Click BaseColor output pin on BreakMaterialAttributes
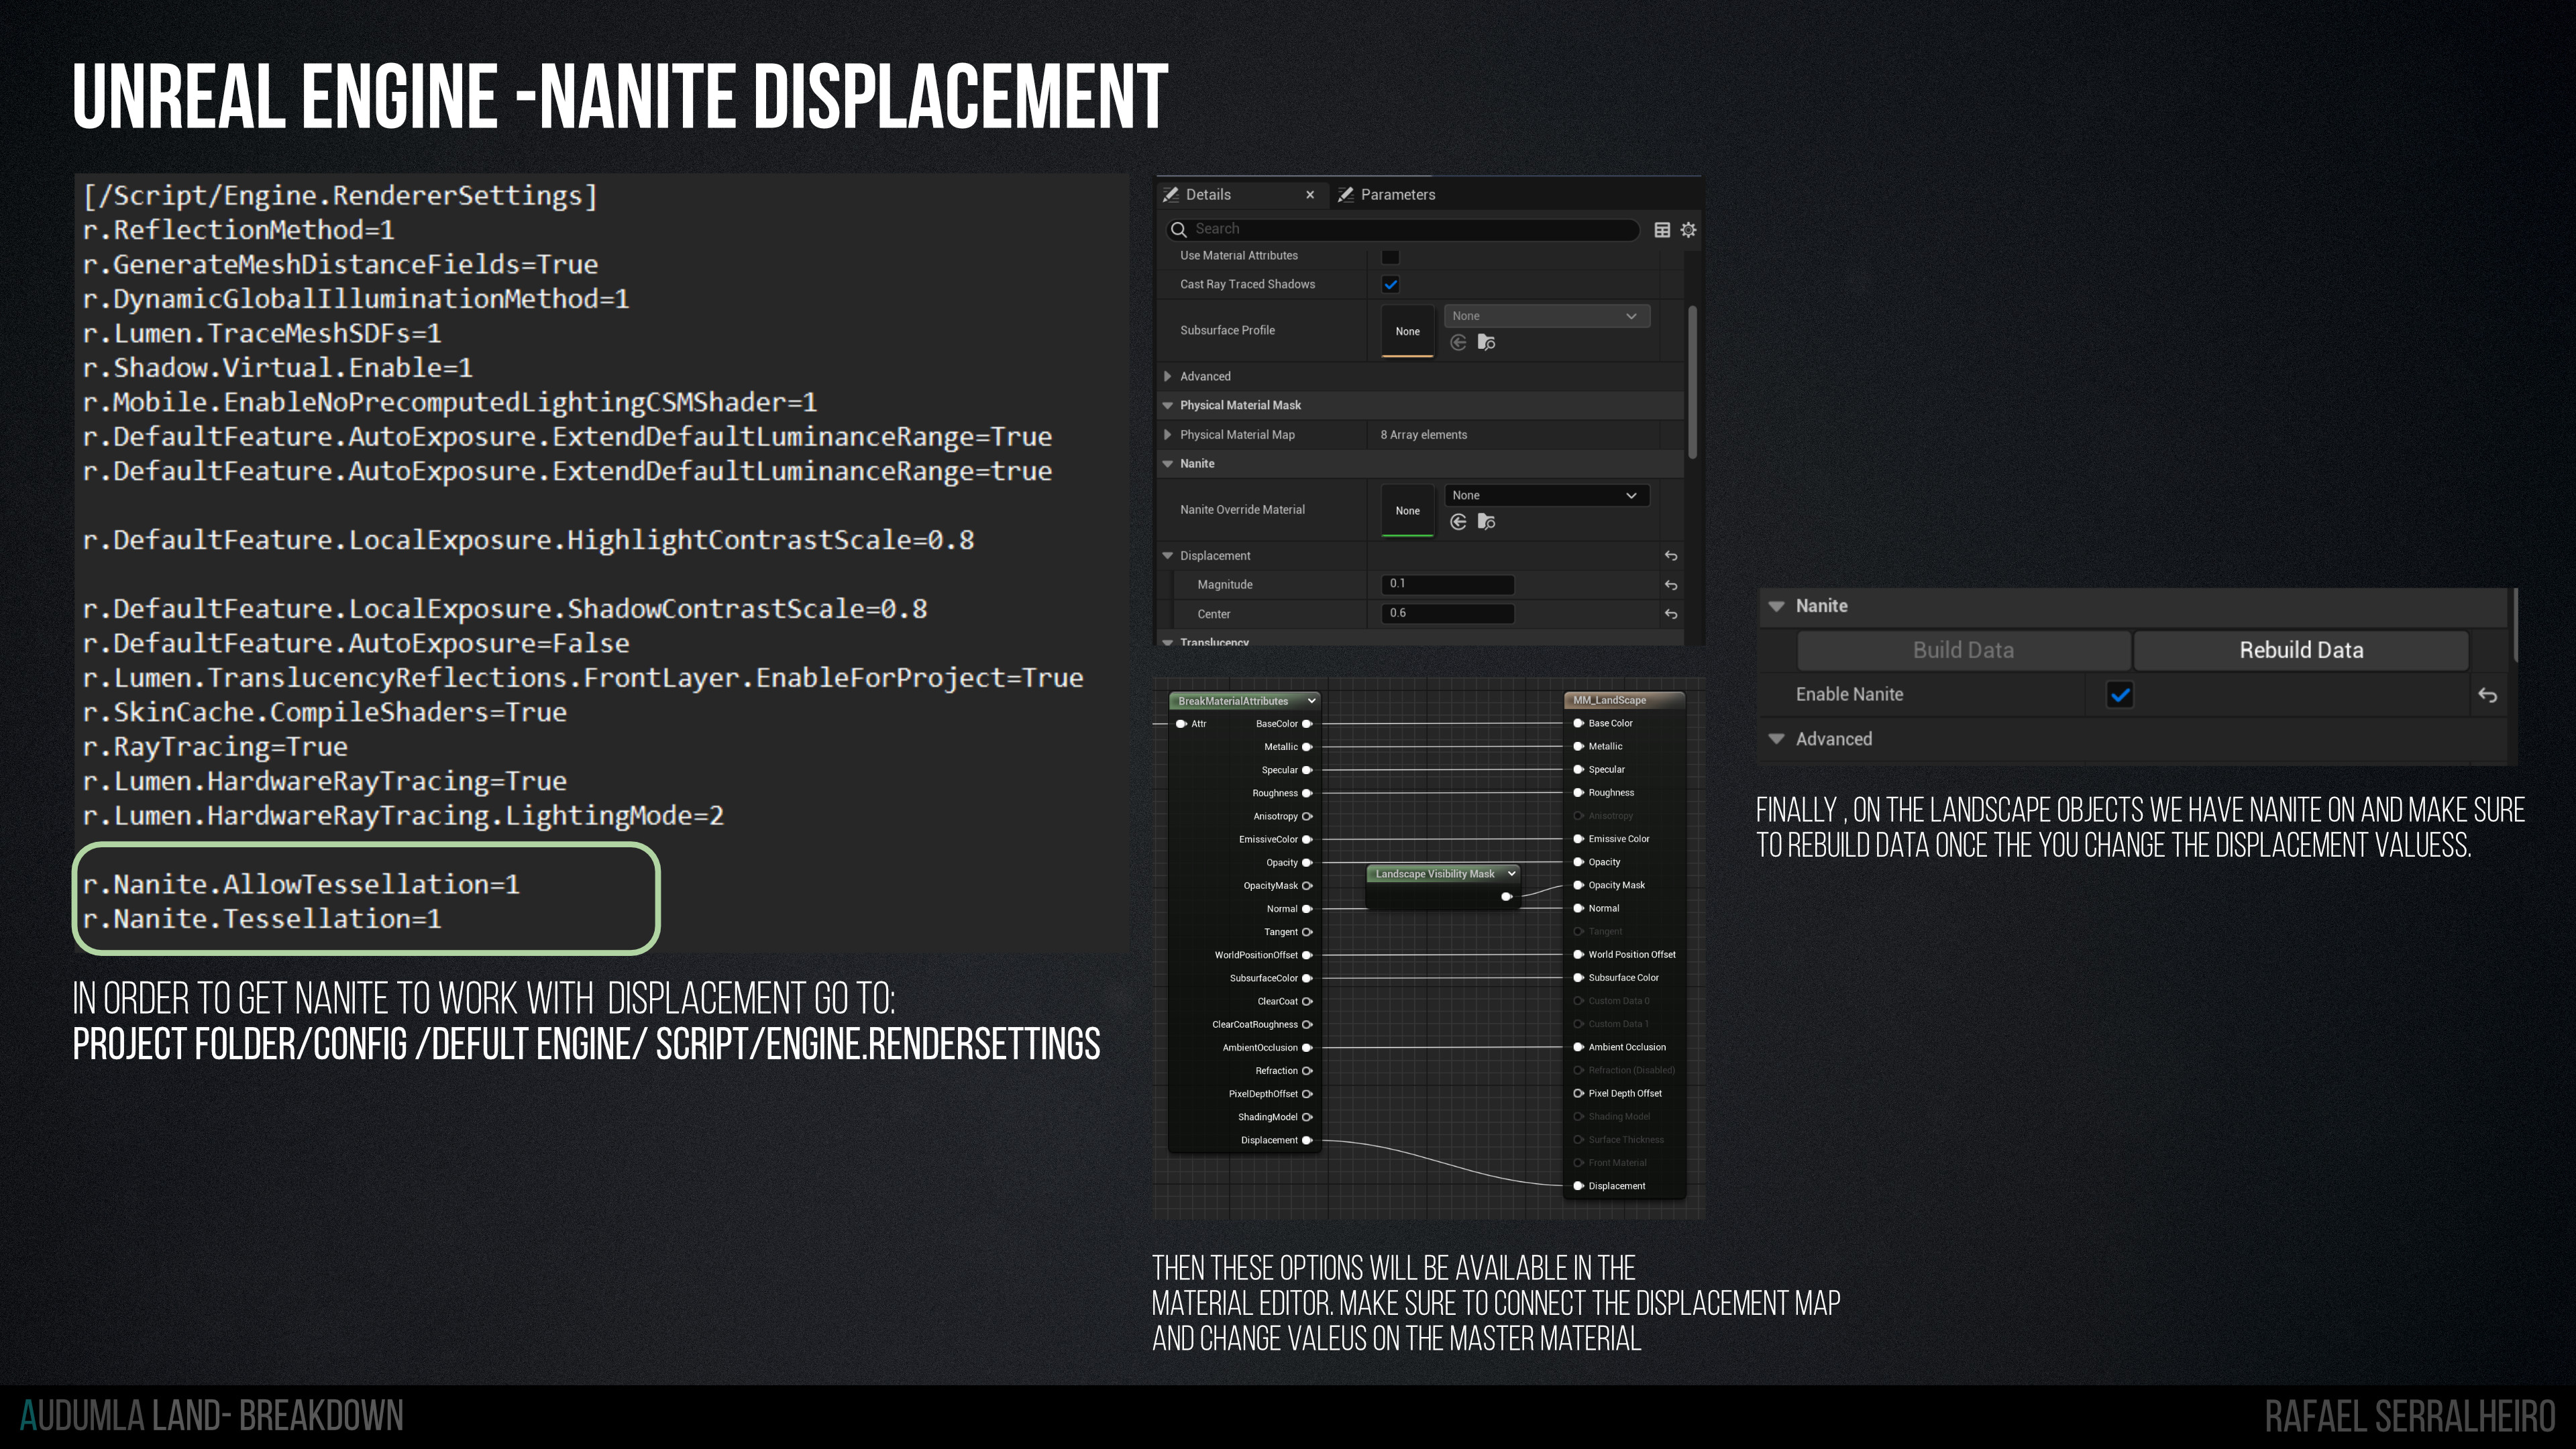 click(1307, 724)
